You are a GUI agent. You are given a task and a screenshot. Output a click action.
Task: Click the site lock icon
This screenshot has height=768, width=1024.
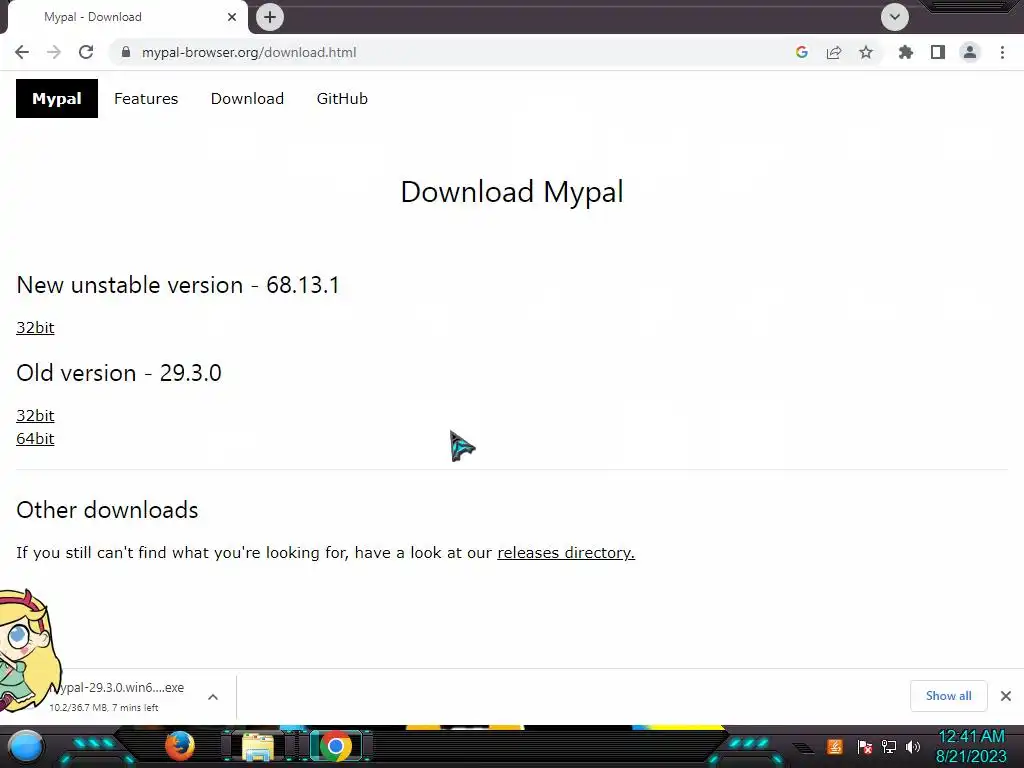point(126,52)
